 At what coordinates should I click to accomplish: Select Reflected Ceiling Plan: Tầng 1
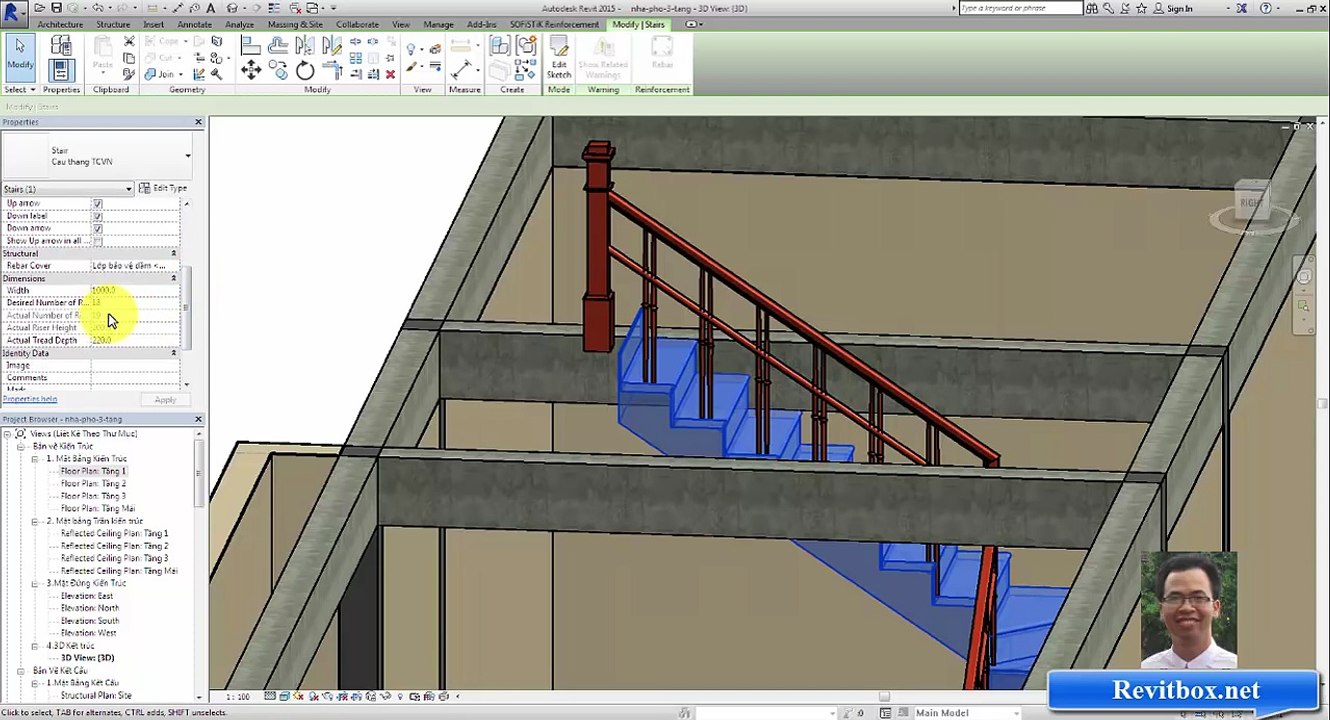114,534
